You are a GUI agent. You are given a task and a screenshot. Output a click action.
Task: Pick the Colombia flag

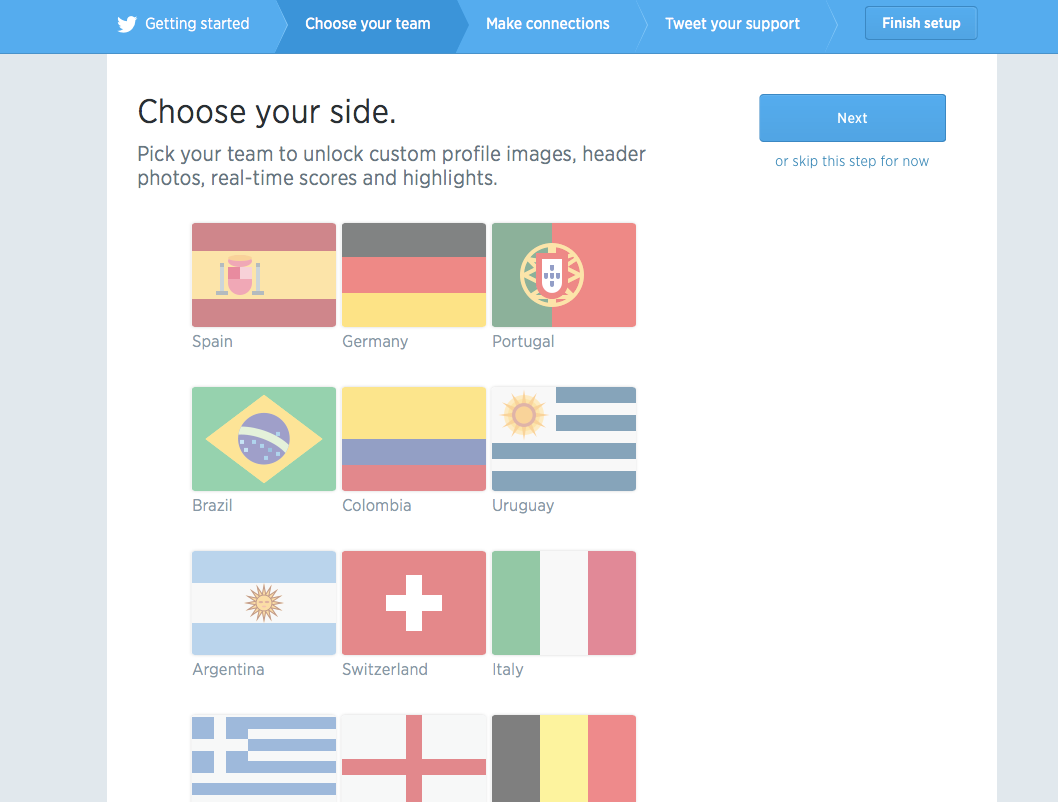414,439
